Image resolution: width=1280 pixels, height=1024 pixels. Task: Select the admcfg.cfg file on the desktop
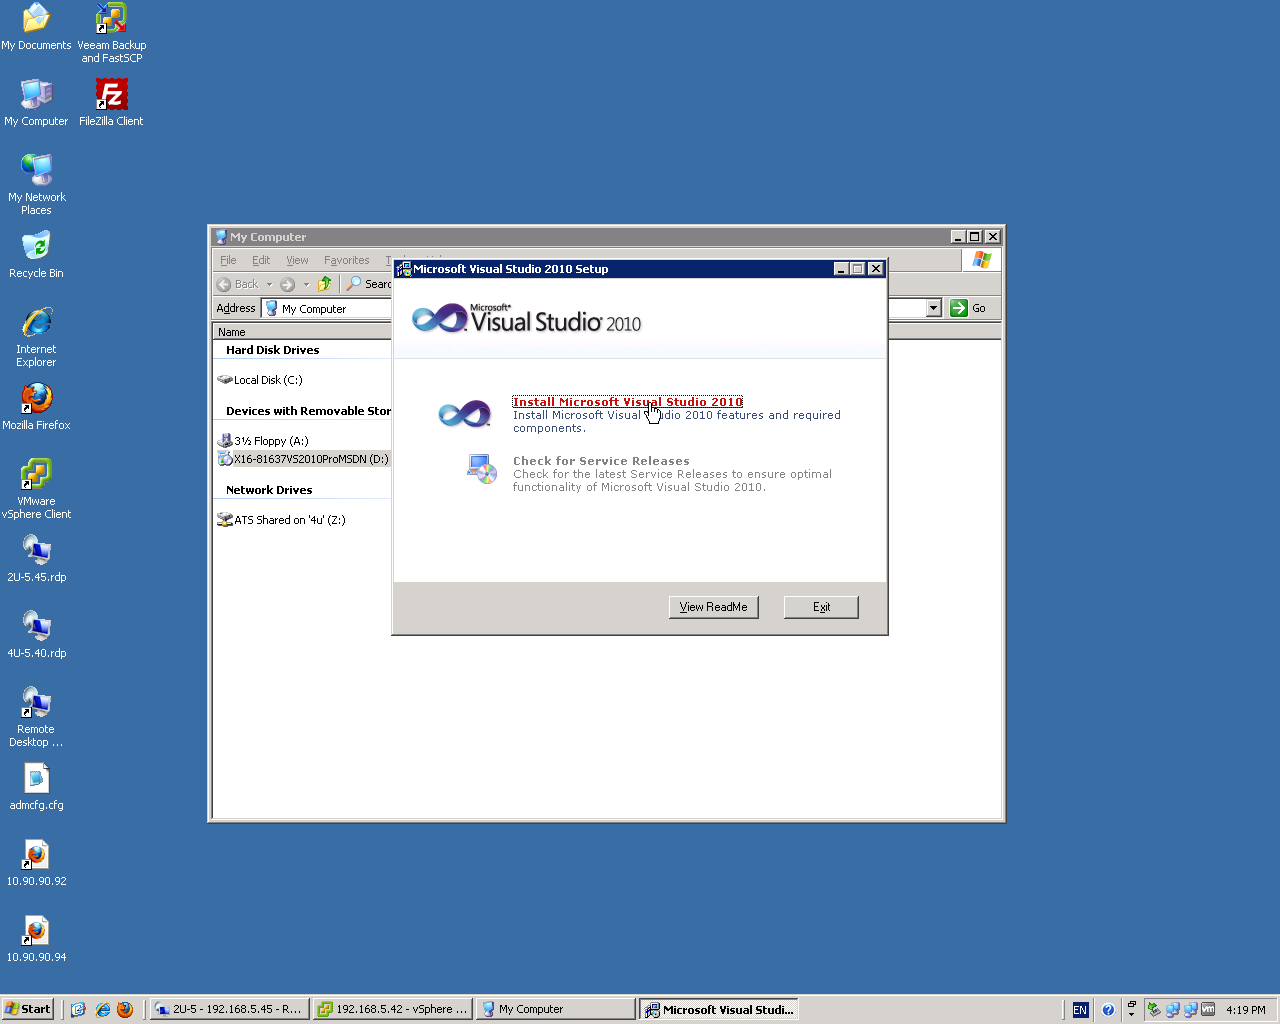click(x=36, y=787)
